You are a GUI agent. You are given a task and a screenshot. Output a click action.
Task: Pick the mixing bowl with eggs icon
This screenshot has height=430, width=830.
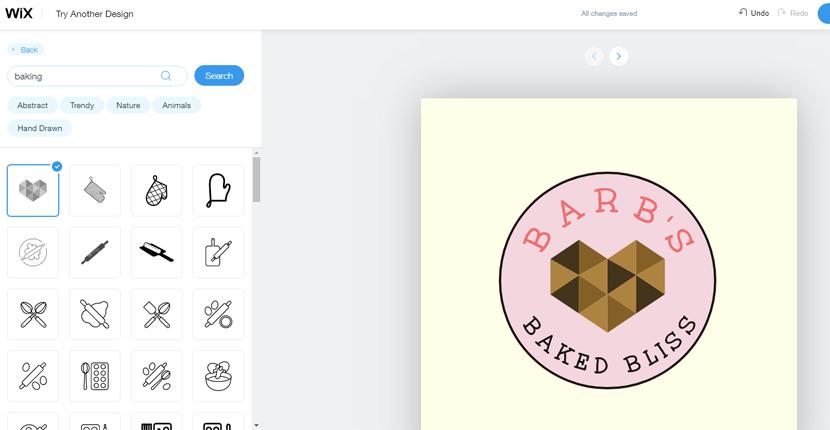(218, 376)
